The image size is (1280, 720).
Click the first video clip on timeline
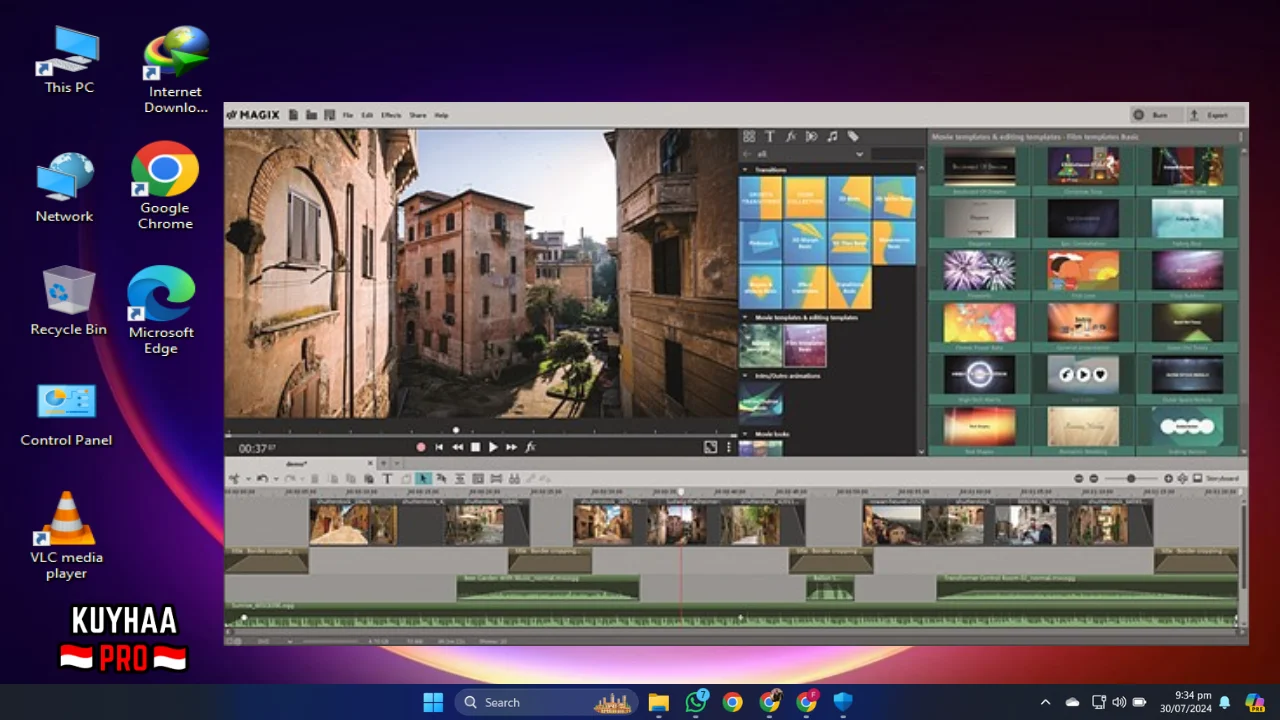click(353, 524)
